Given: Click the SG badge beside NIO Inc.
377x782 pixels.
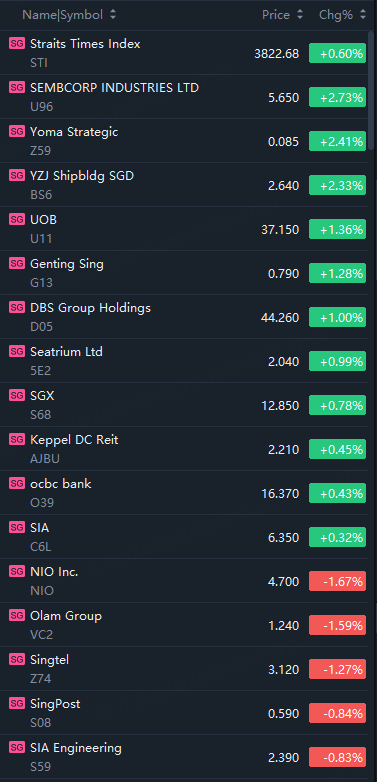Looking at the screenshot, I should coord(17,571).
